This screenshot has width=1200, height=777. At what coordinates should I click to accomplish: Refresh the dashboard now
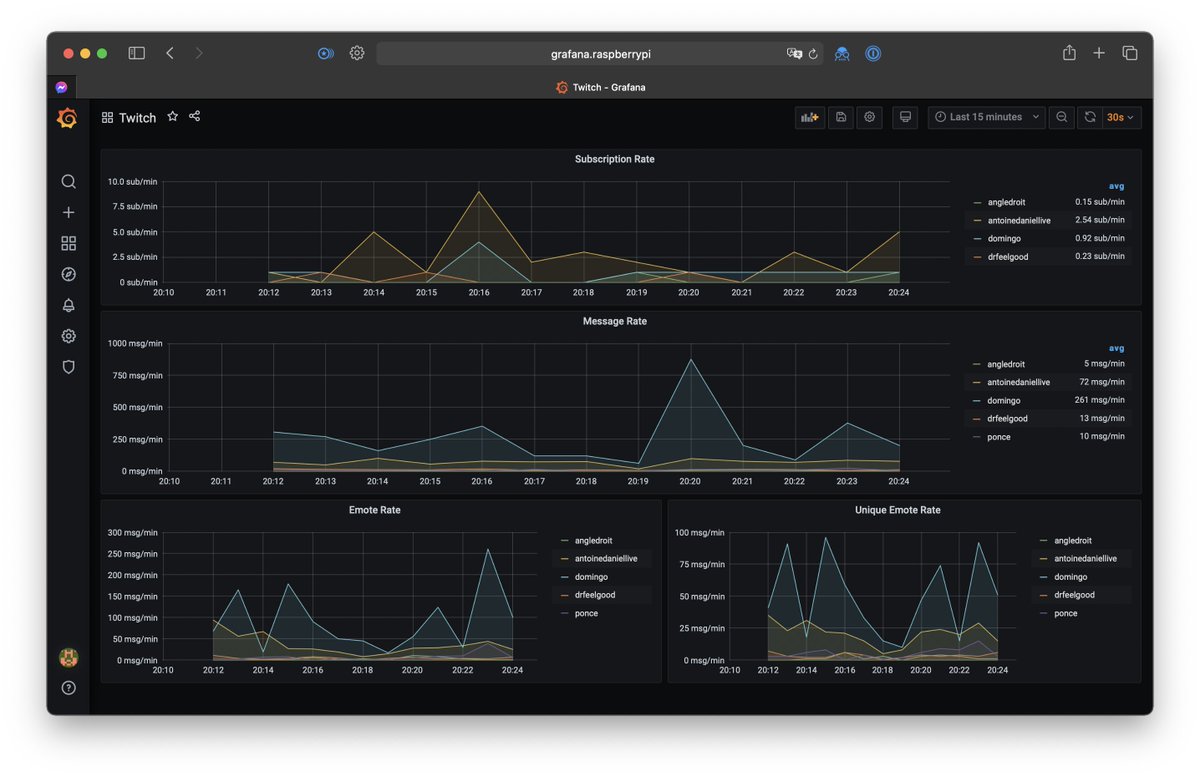(1090, 117)
